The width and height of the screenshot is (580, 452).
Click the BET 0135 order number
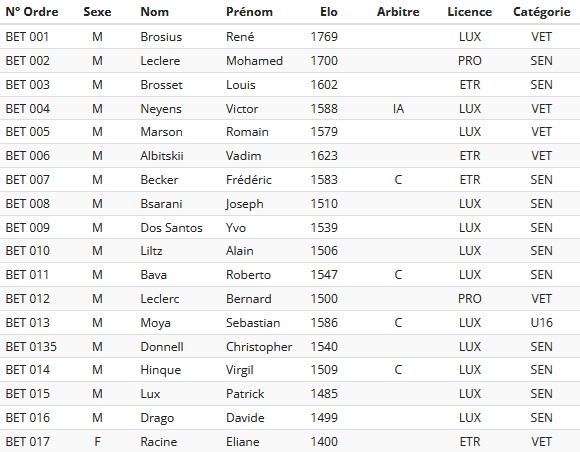click(31, 347)
